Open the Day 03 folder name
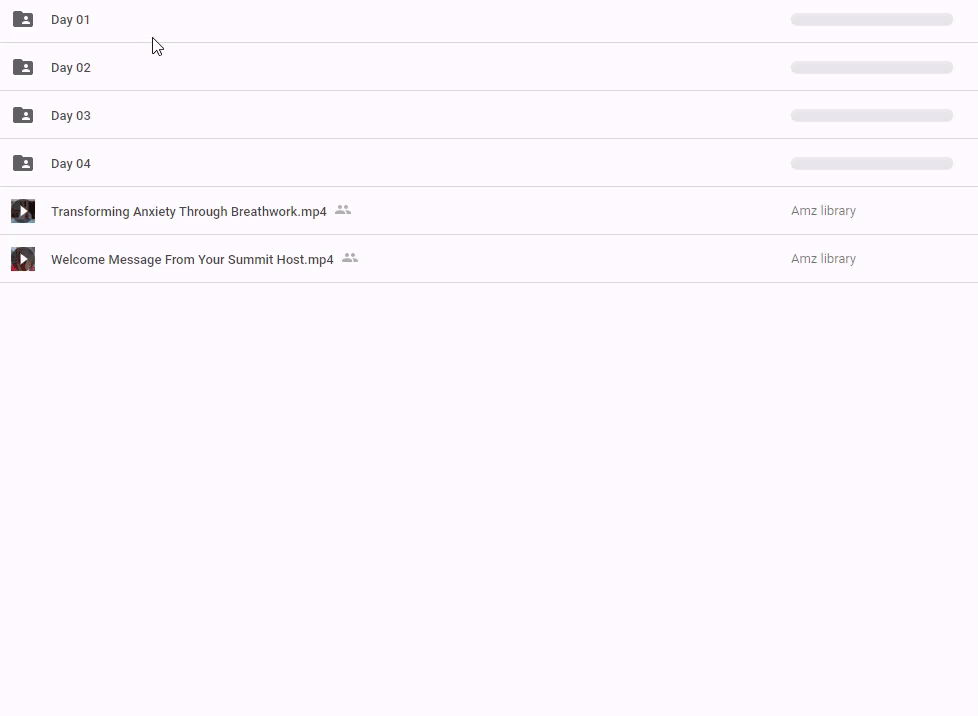This screenshot has height=716, width=978. (70, 116)
